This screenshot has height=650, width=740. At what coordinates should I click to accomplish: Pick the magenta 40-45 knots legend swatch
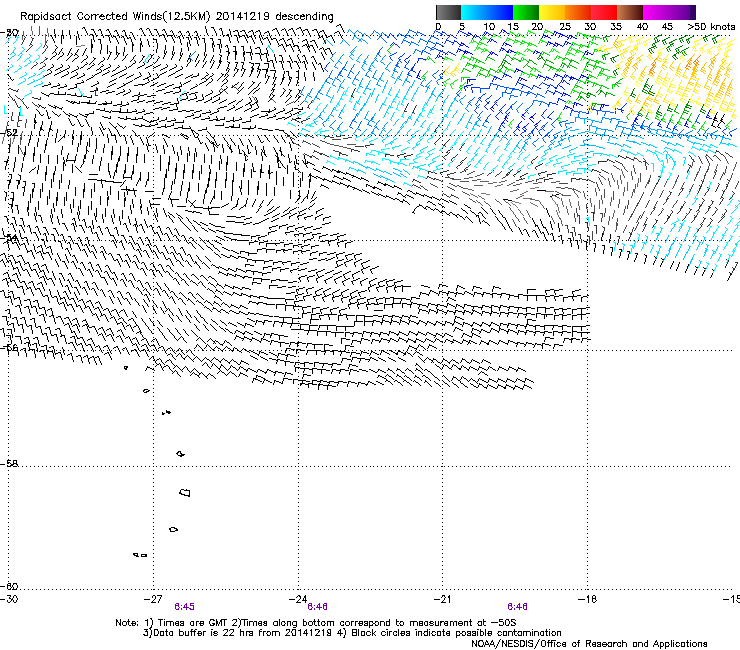(656, 12)
